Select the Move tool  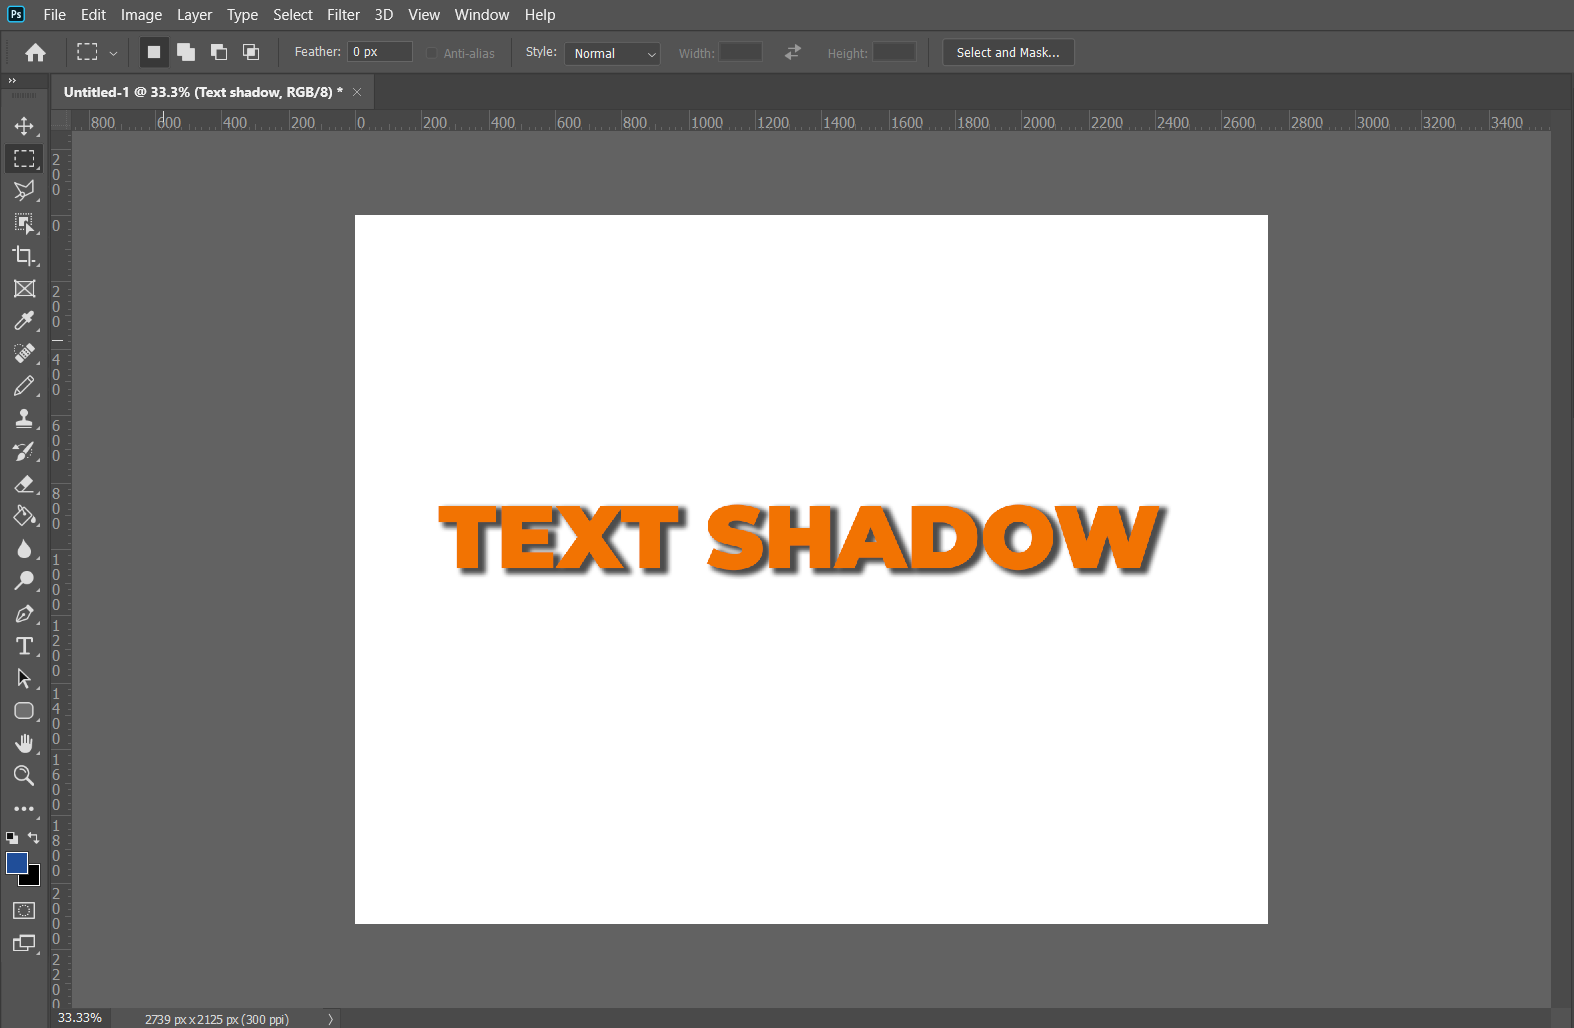click(24, 126)
